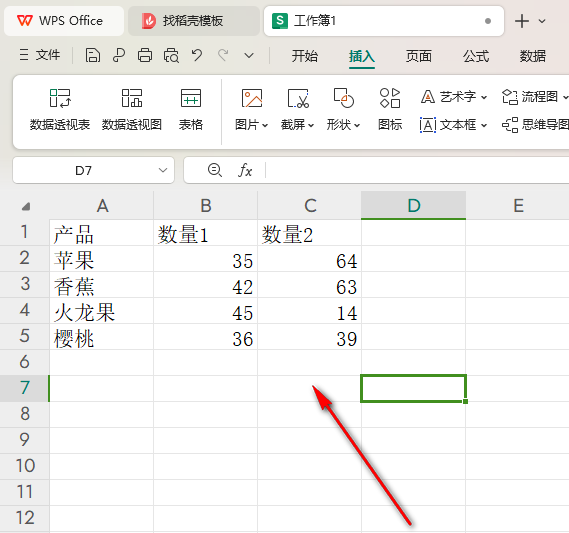Select cell containing 数量2

click(x=310, y=233)
